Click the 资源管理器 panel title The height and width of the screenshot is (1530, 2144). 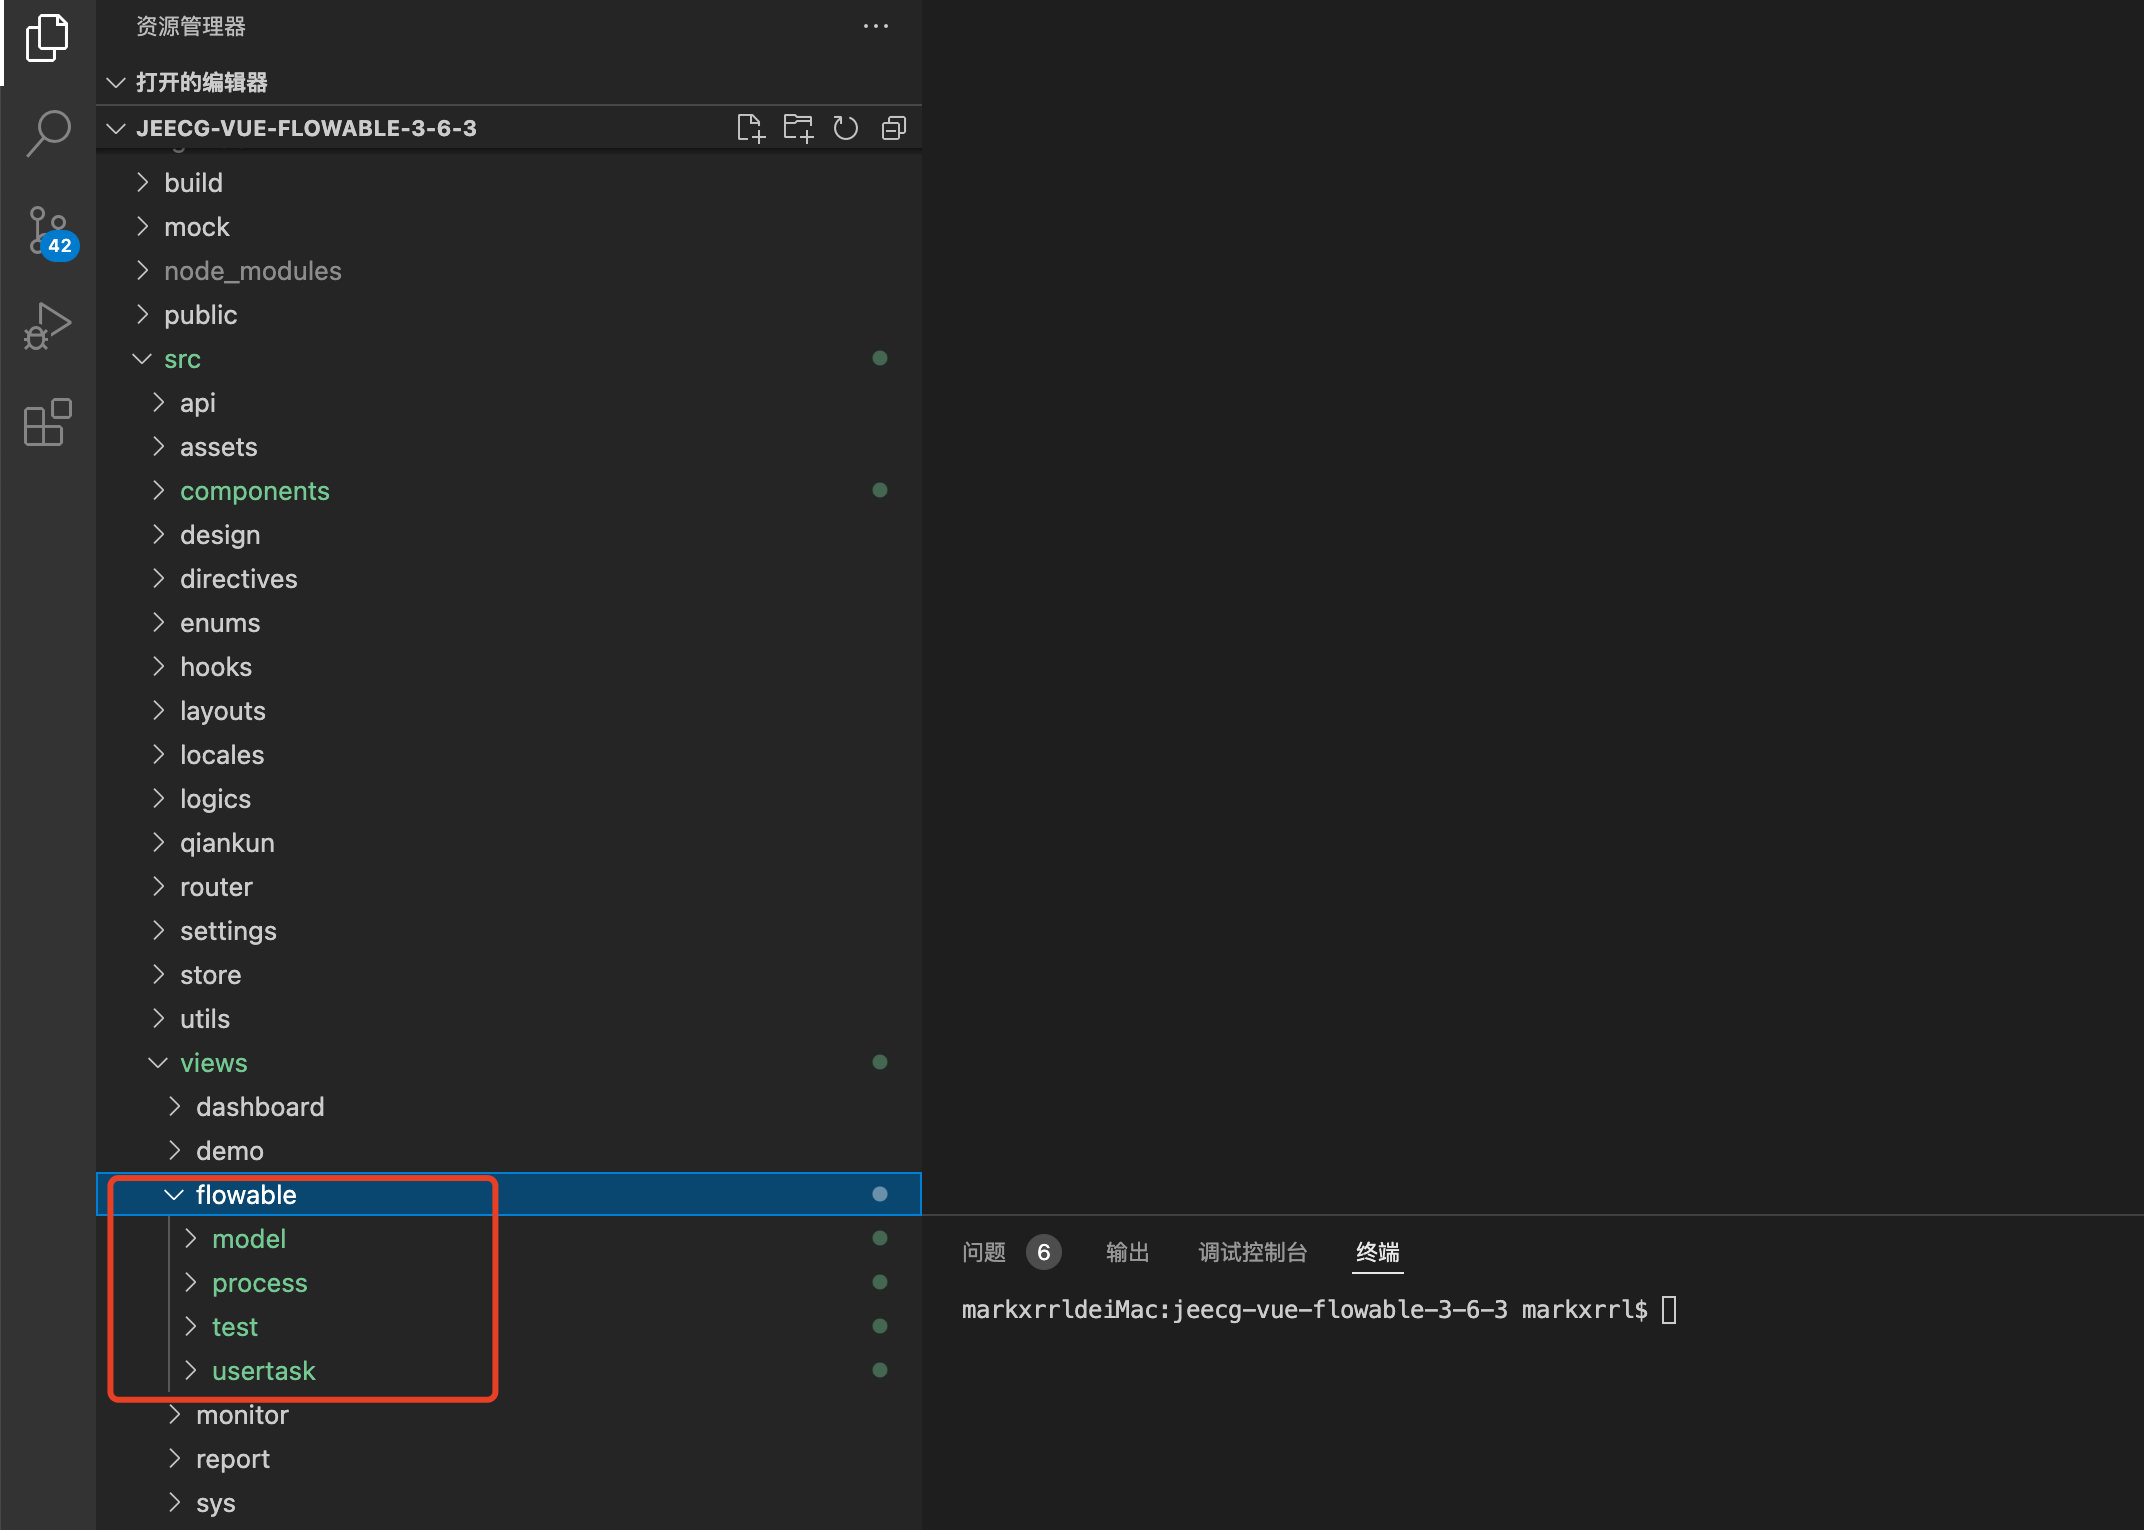click(191, 26)
